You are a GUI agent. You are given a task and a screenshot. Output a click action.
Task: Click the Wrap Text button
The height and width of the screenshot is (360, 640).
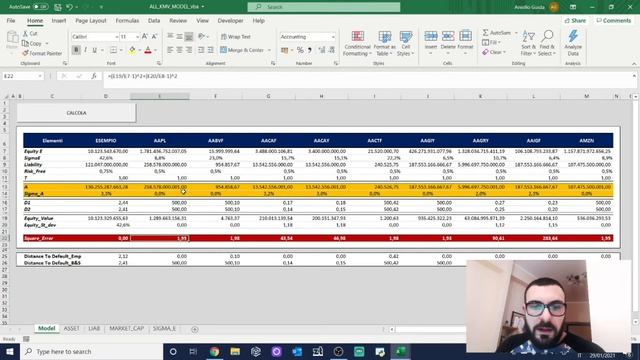[236, 37]
